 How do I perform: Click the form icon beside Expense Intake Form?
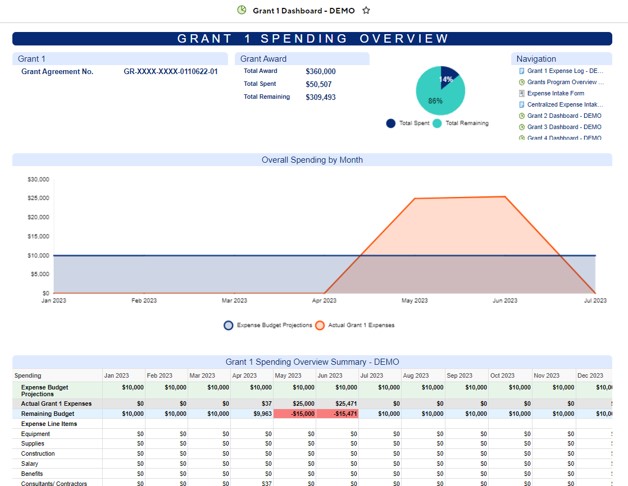521,93
